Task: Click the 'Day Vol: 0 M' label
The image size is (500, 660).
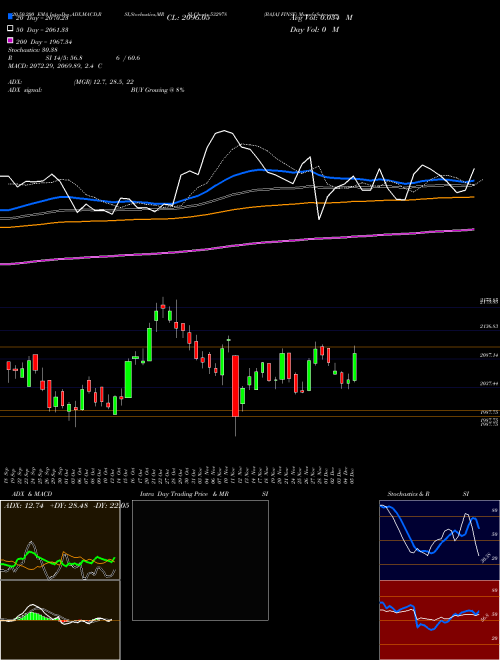Action: 314,30
